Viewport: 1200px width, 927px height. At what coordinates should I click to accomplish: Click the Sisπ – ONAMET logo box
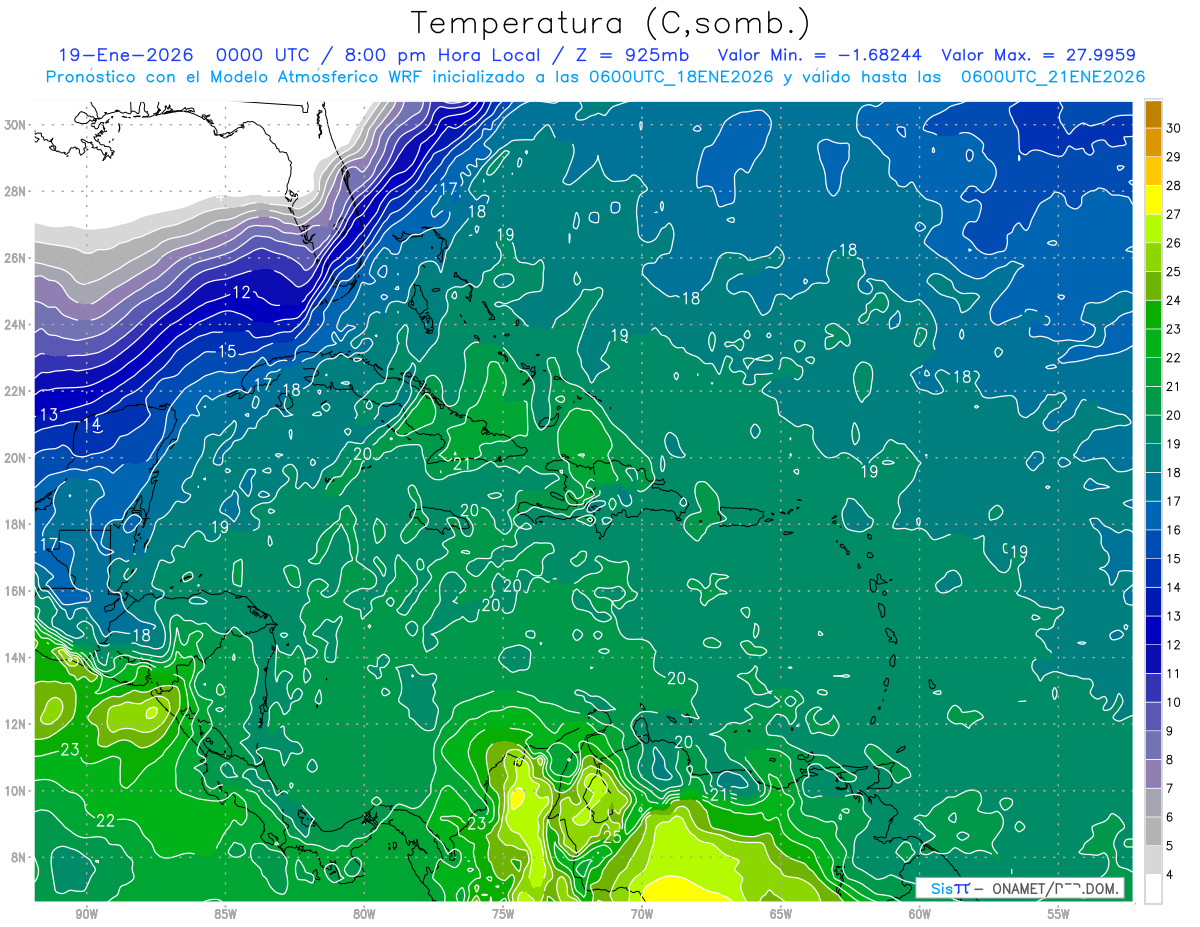click(x=1022, y=888)
